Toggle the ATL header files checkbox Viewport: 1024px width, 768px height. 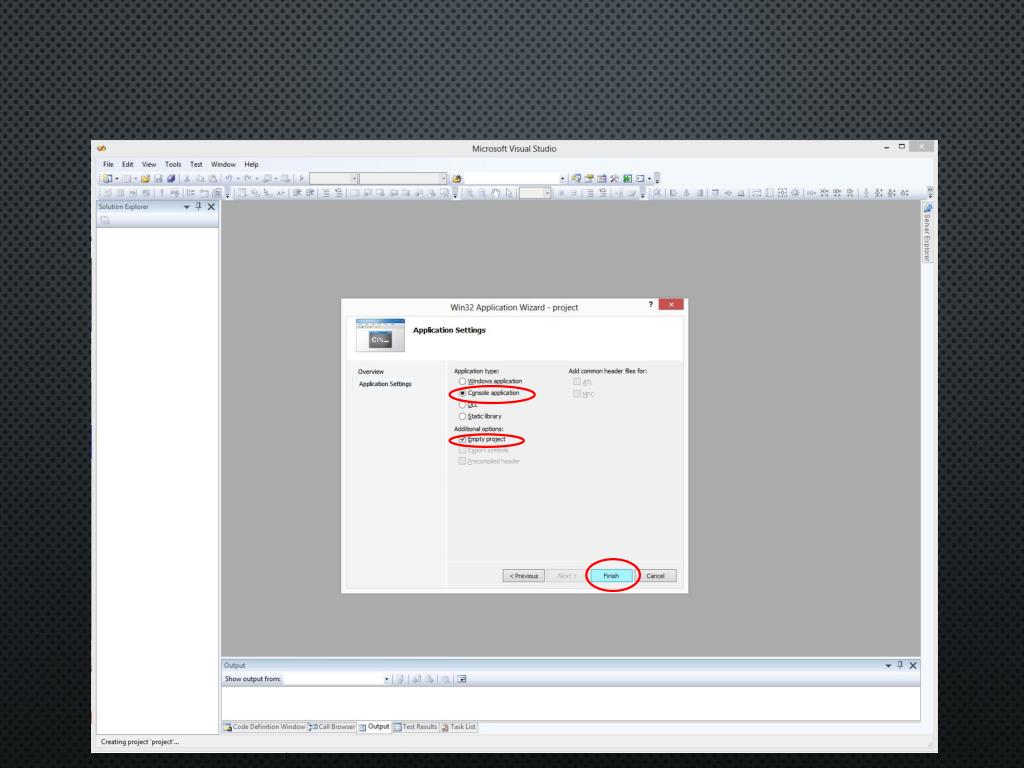pyautogui.click(x=577, y=382)
